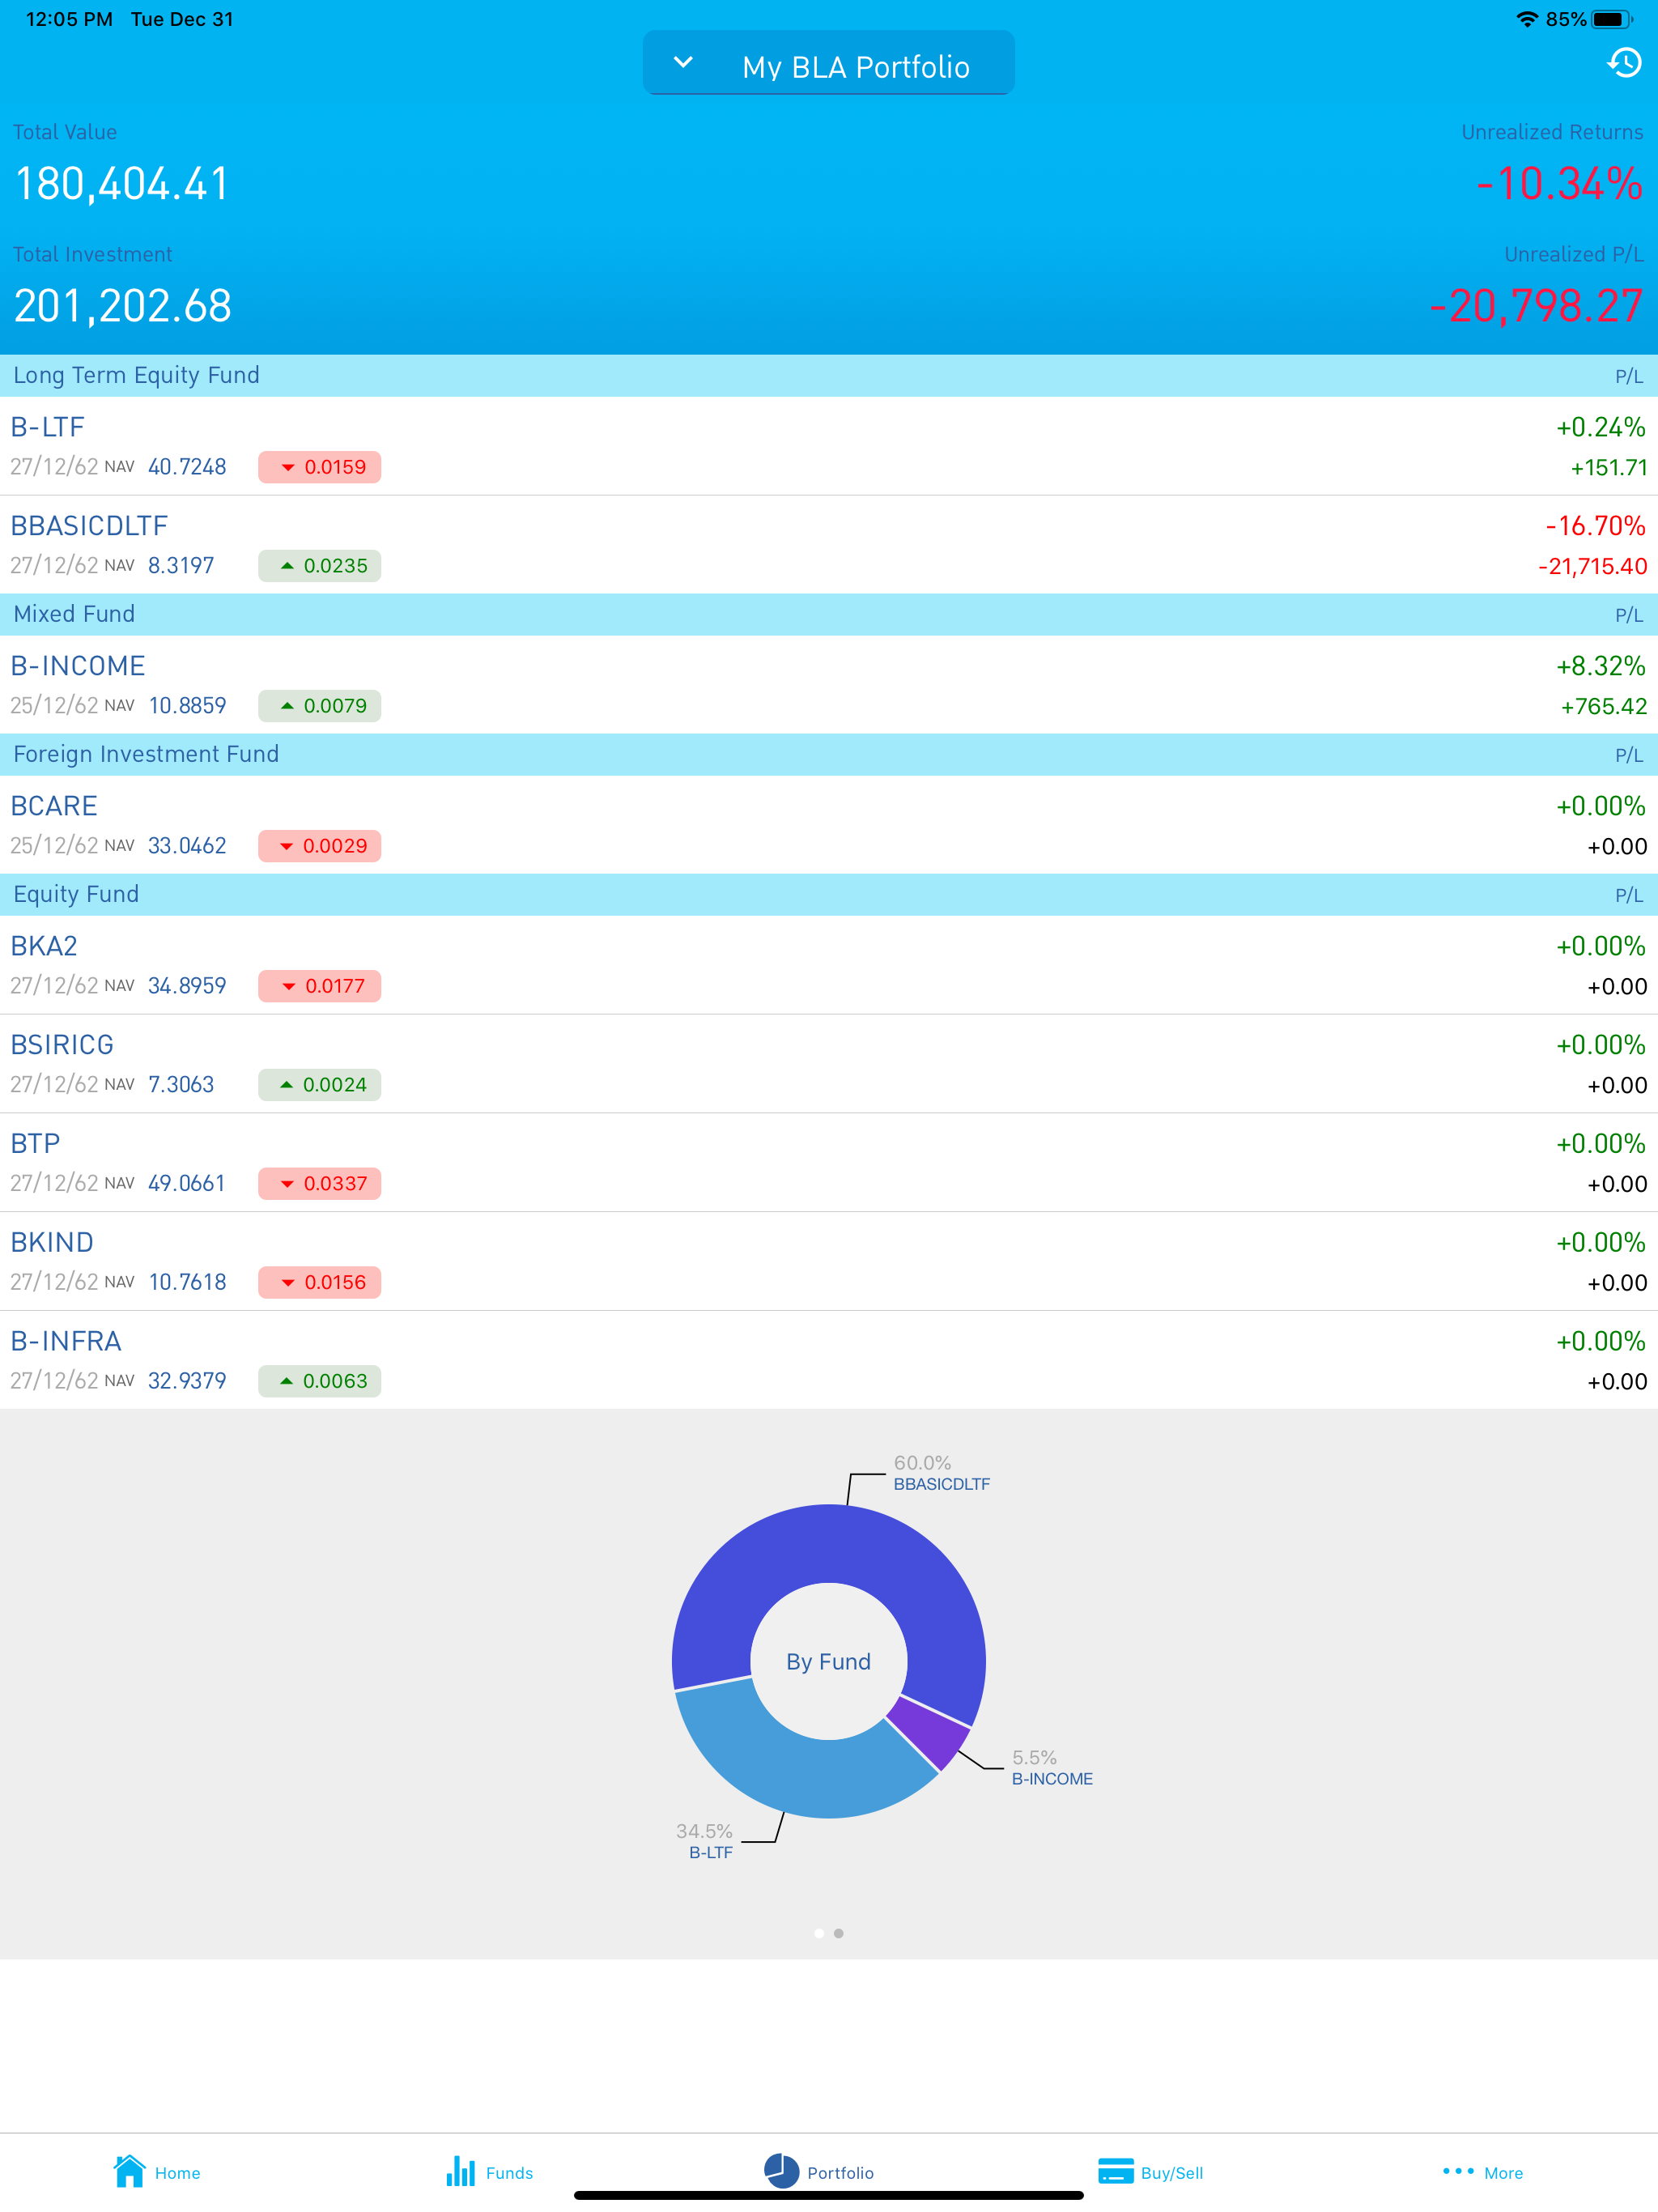Open the BKA2 fund row
Screen dimensions: 1658x2212
click(x=829, y=965)
